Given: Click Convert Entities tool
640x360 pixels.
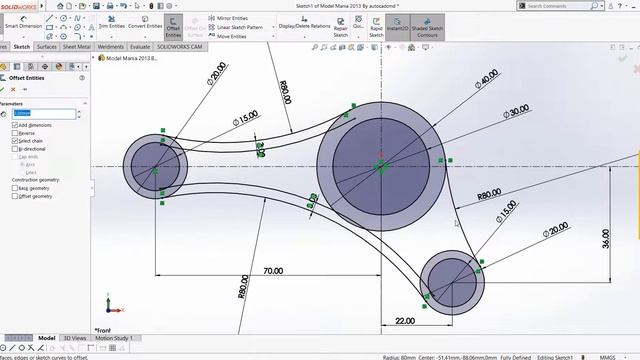Looking at the screenshot, I should pos(145,22).
